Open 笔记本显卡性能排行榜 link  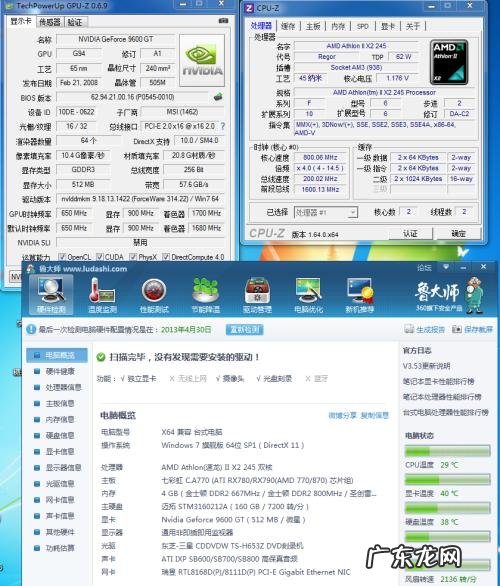click(x=439, y=381)
